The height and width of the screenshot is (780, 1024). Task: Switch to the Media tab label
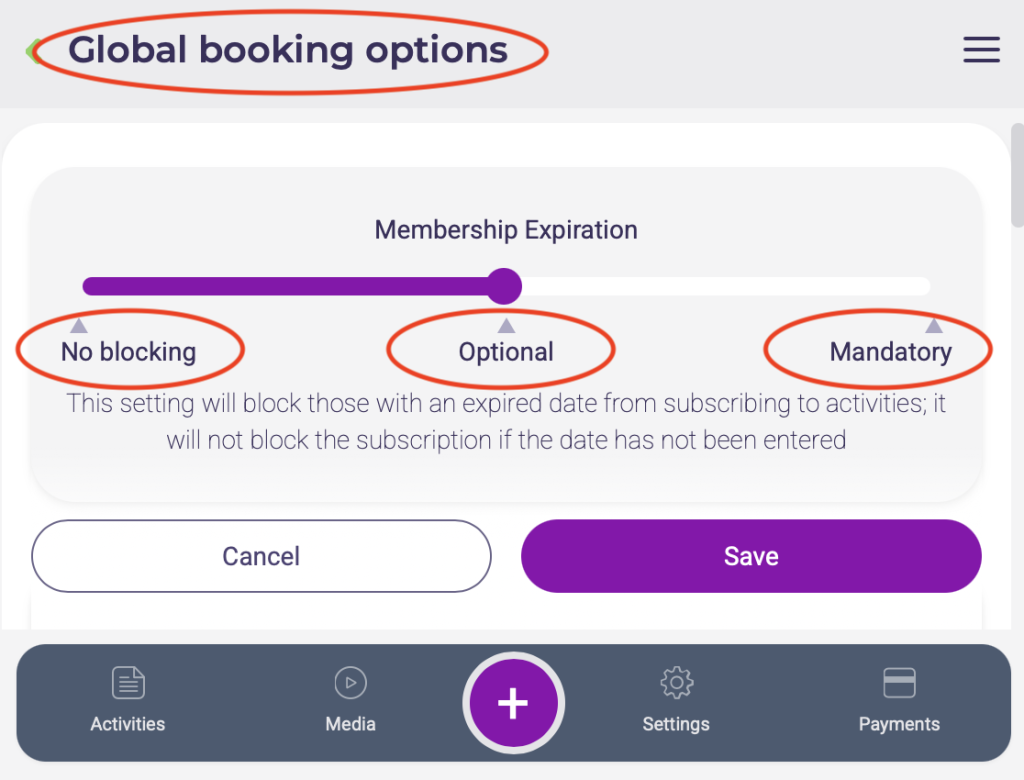pos(350,724)
